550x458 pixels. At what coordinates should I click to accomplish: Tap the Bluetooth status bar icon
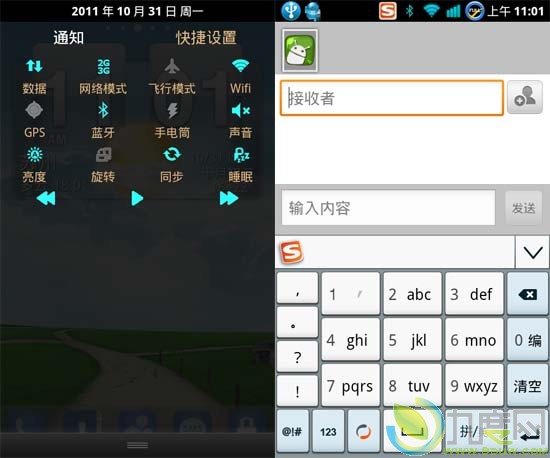[x=409, y=11]
